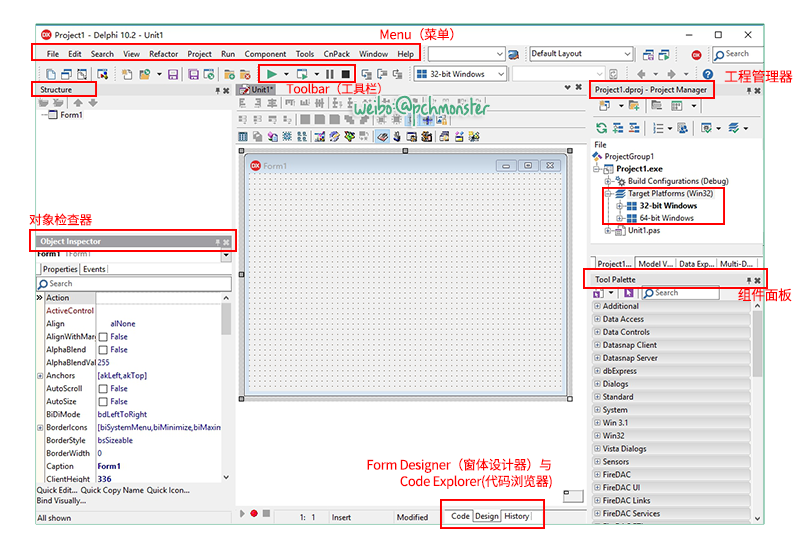Open the Model V... tab
Image resolution: width=800 pixels, height=549 pixels.
pos(656,264)
